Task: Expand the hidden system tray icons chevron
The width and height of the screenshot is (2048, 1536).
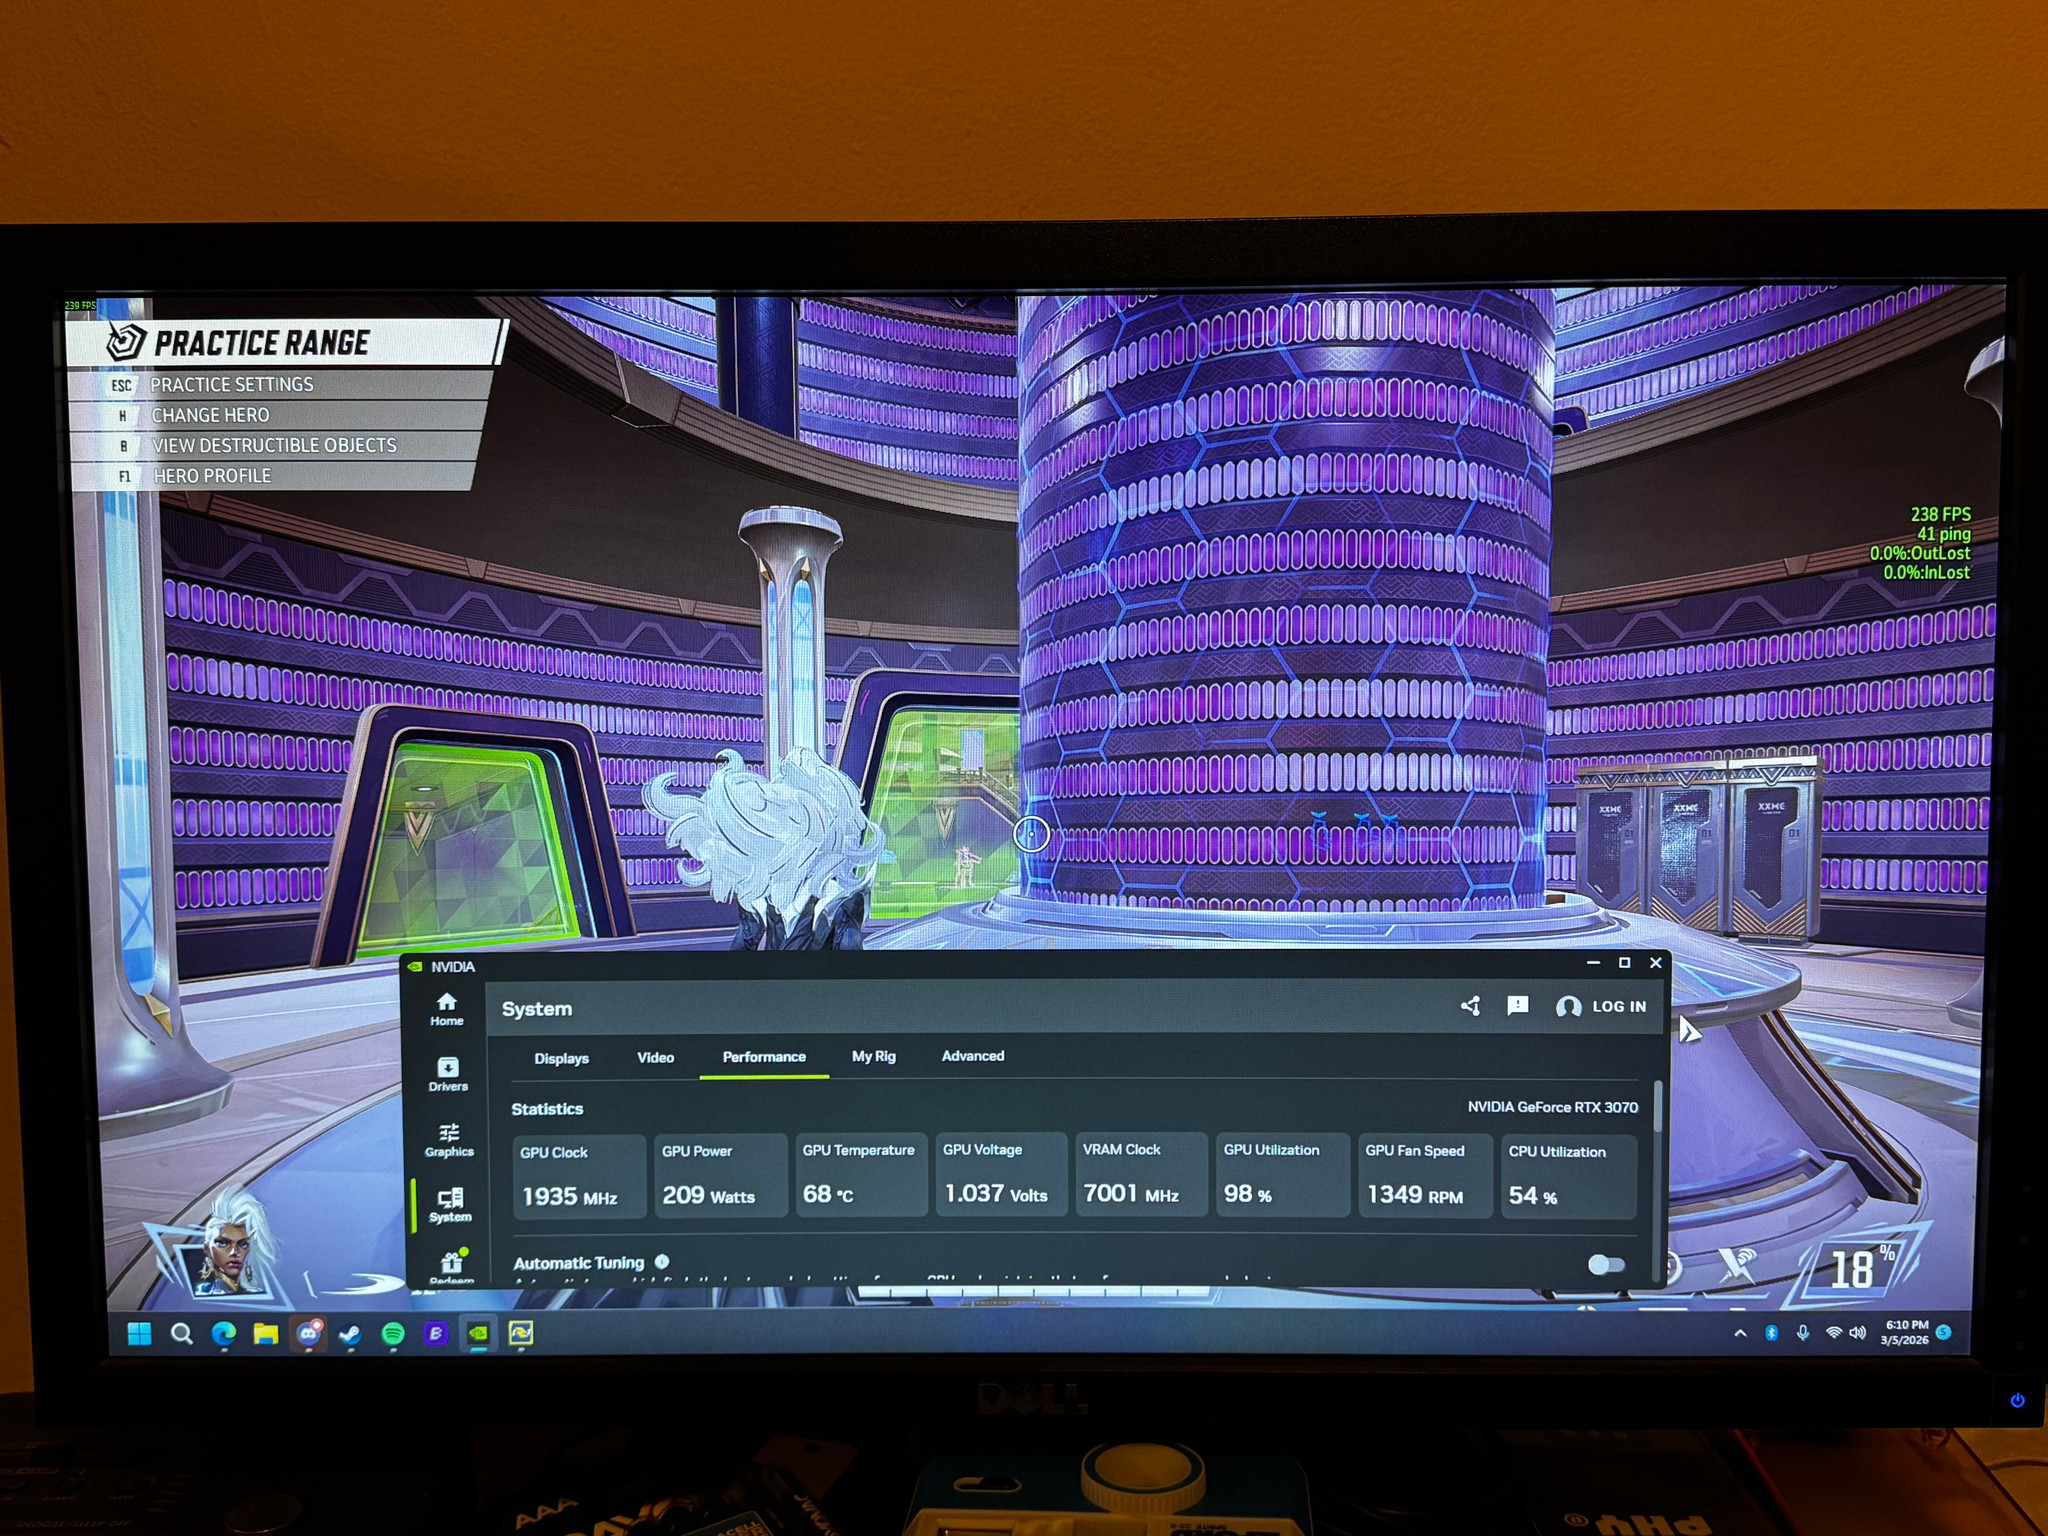Action: click(1740, 1333)
